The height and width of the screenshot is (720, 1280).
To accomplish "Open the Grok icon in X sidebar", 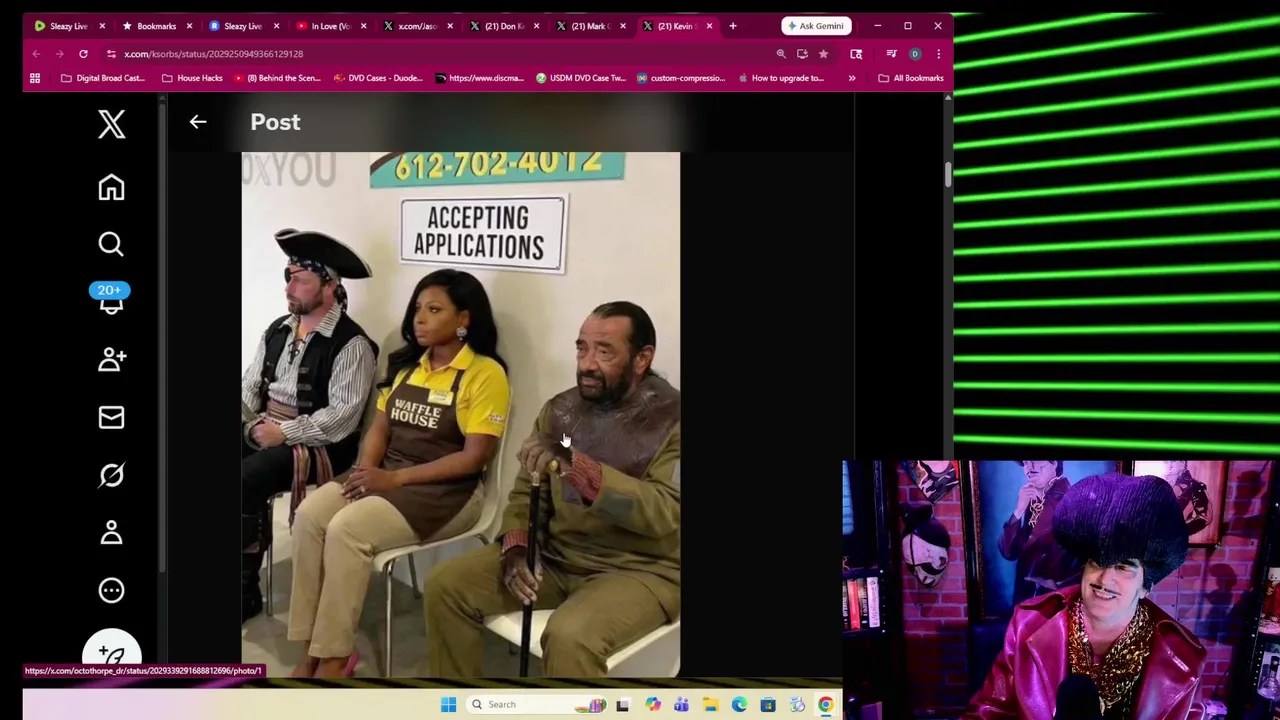I will (x=111, y=475).
